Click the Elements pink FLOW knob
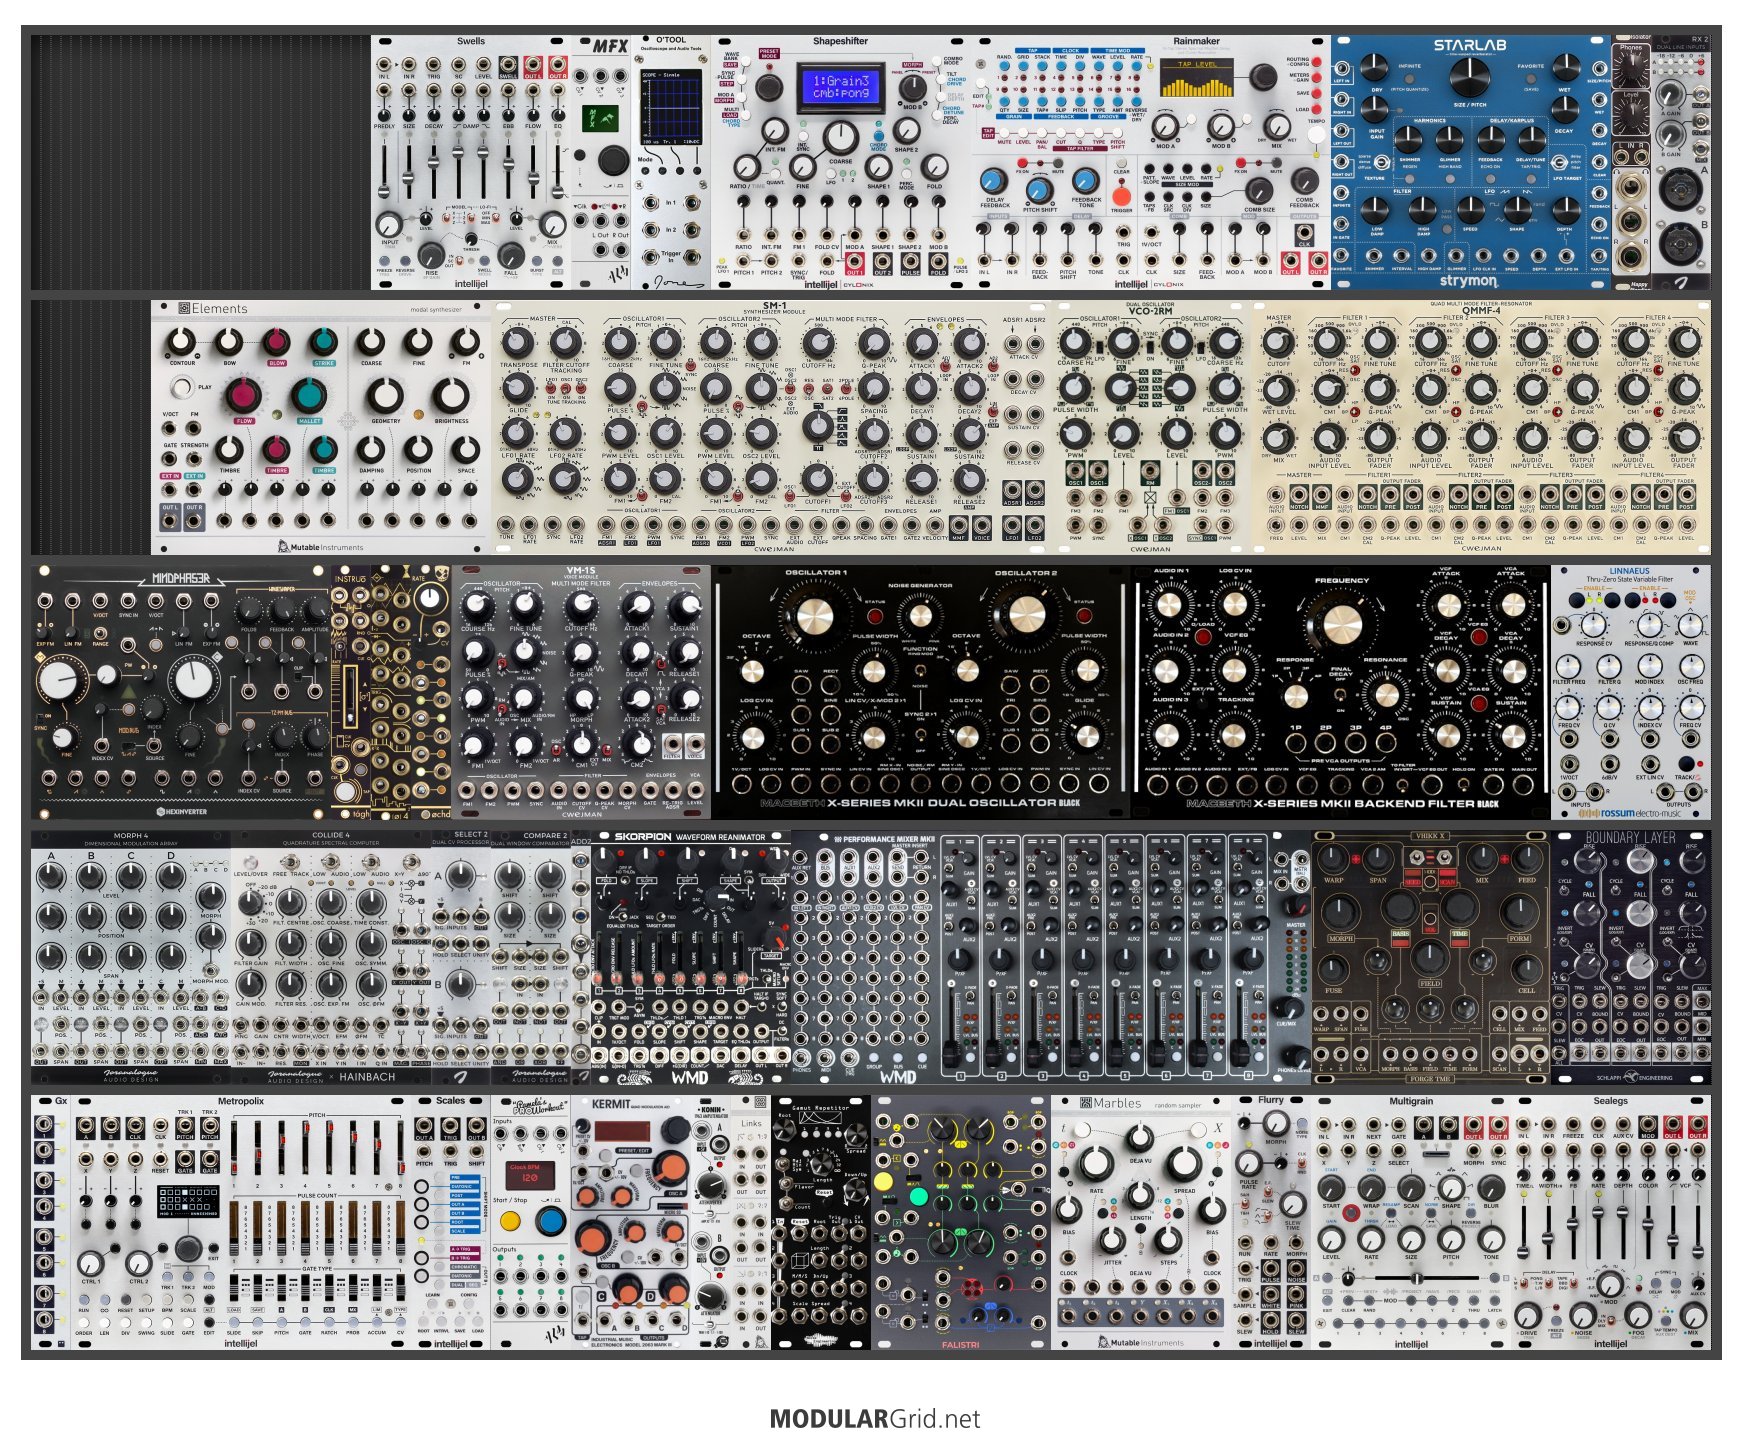1752x1440 pixels. click(243, 393)
